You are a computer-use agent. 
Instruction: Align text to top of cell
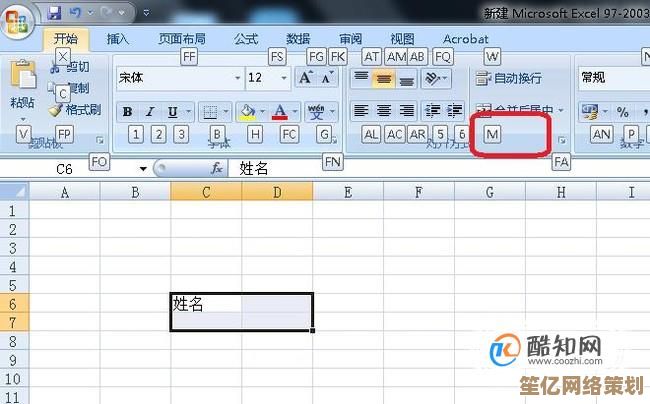point(361,78)
